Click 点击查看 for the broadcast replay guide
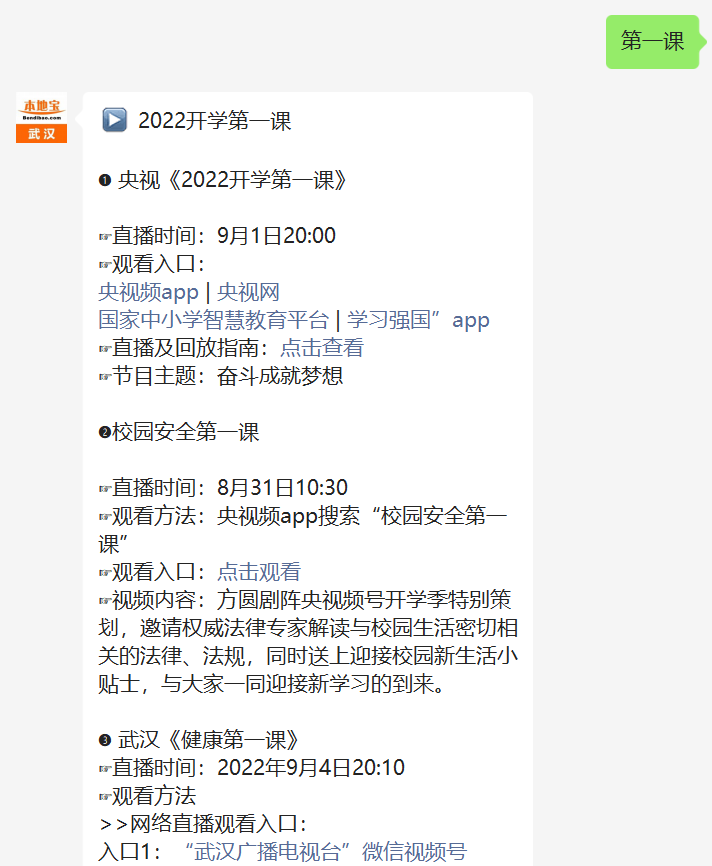 point(322,348)
